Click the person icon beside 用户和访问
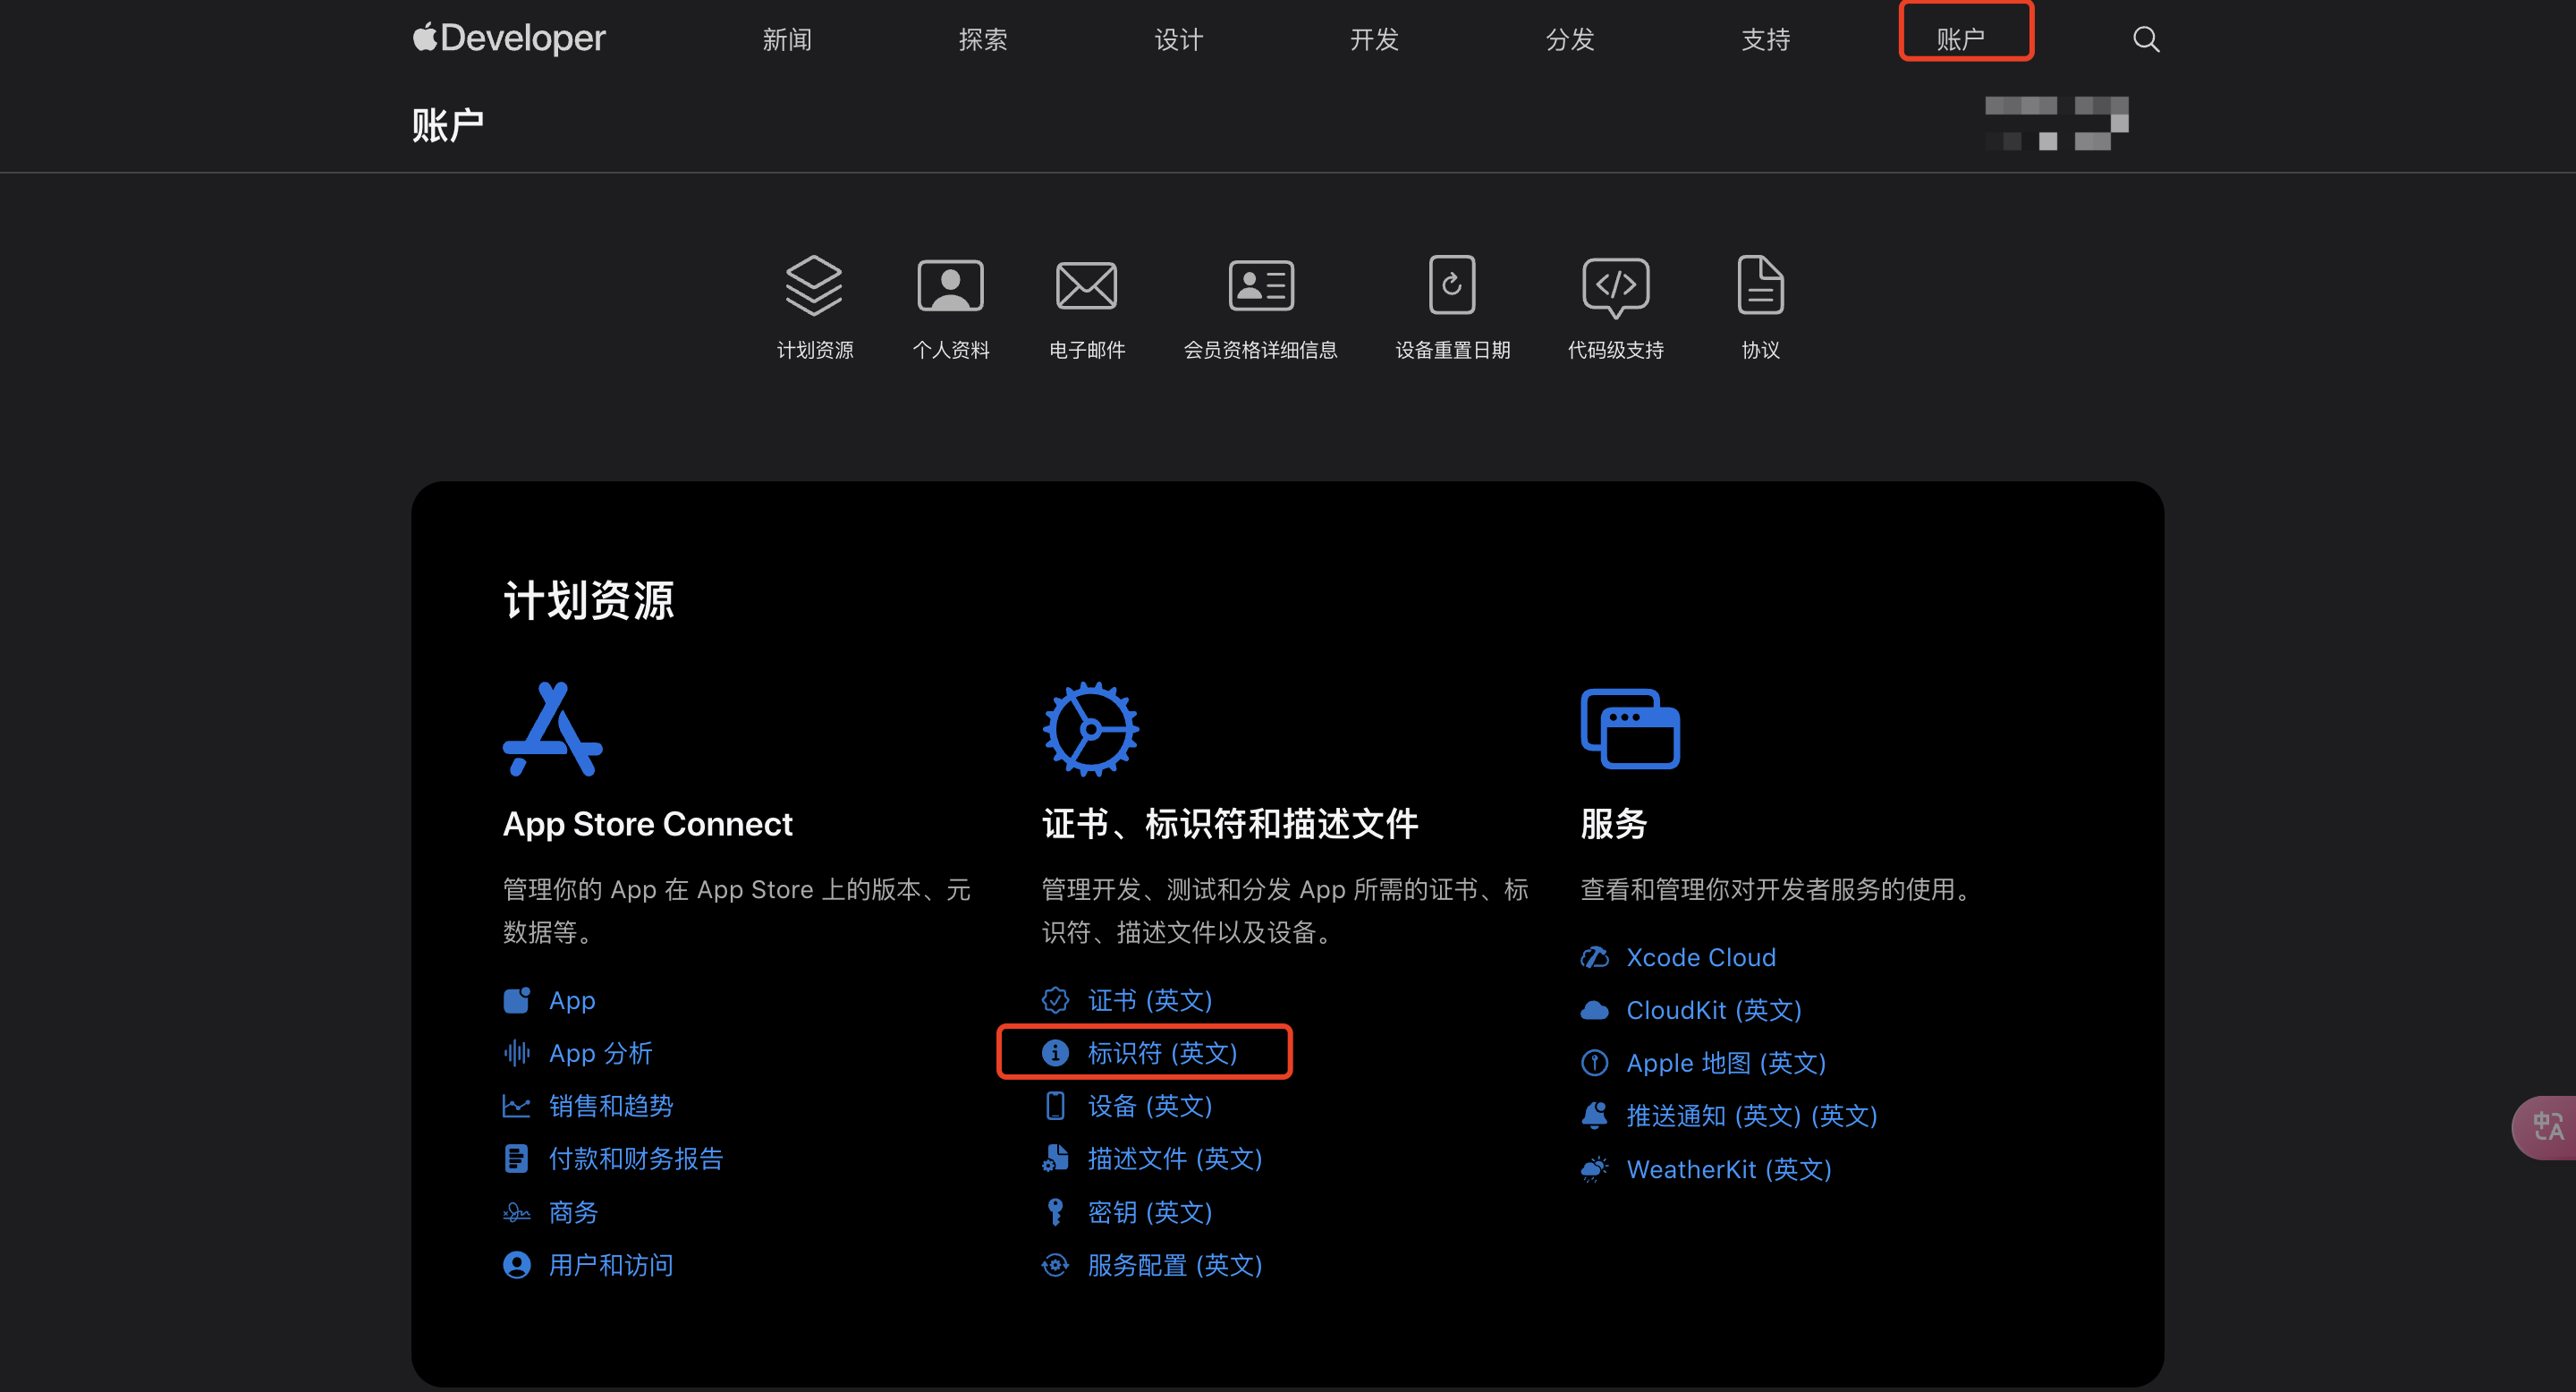The width and height of the screenshot is (2576, 1392). pyautogui.click(x=516, y=1265)
